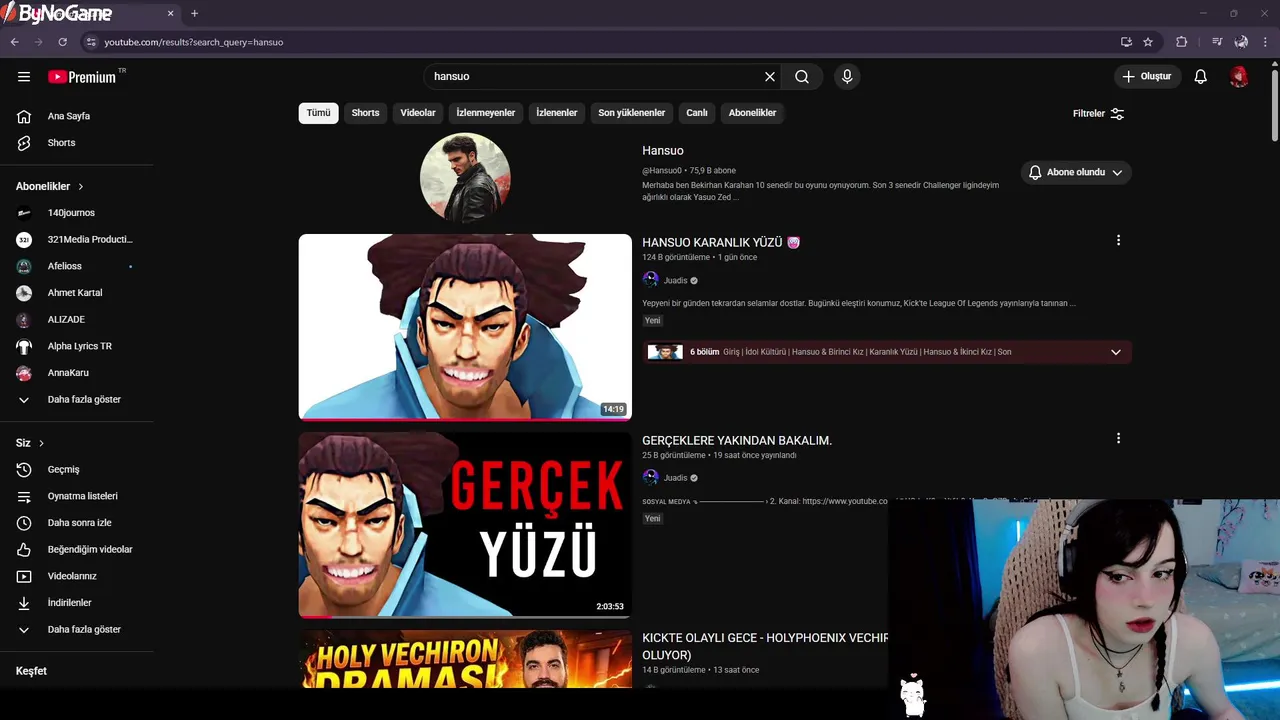1280x720 pixels.
Task: Select the Canlı filter chip
Action: click(x=697, y=113)
